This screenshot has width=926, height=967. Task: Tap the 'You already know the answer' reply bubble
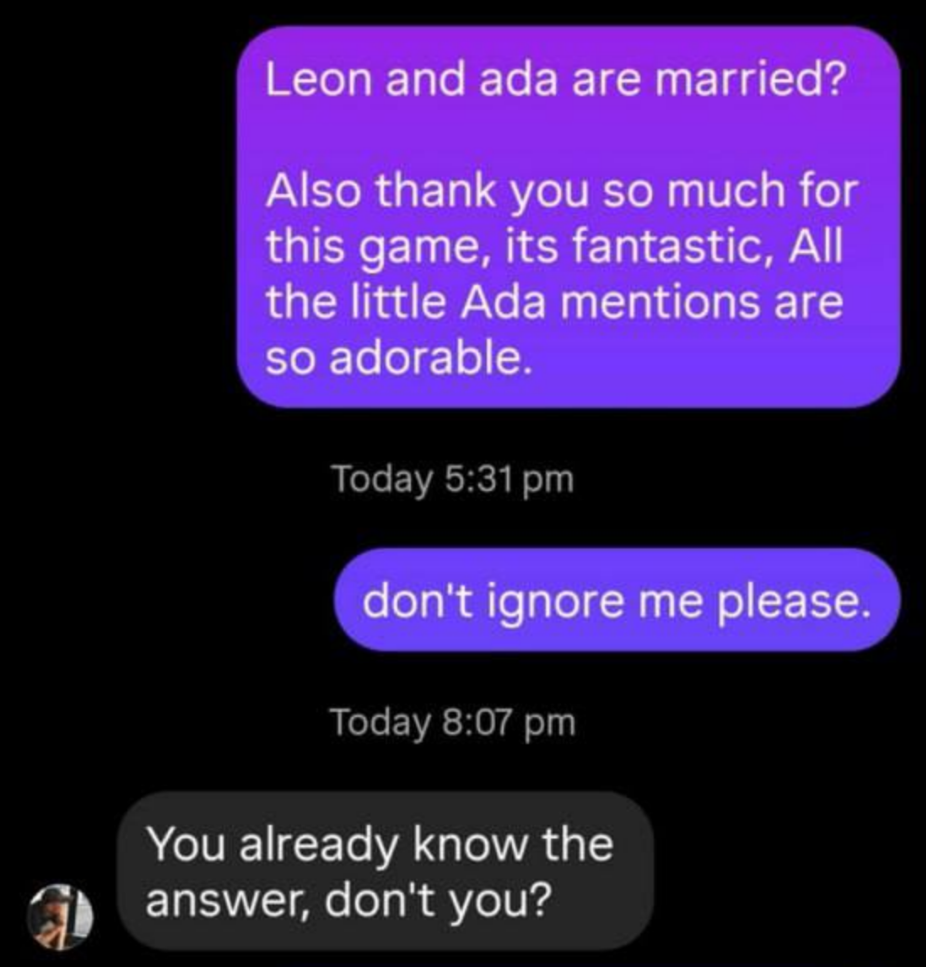click(x=385, y=871)
